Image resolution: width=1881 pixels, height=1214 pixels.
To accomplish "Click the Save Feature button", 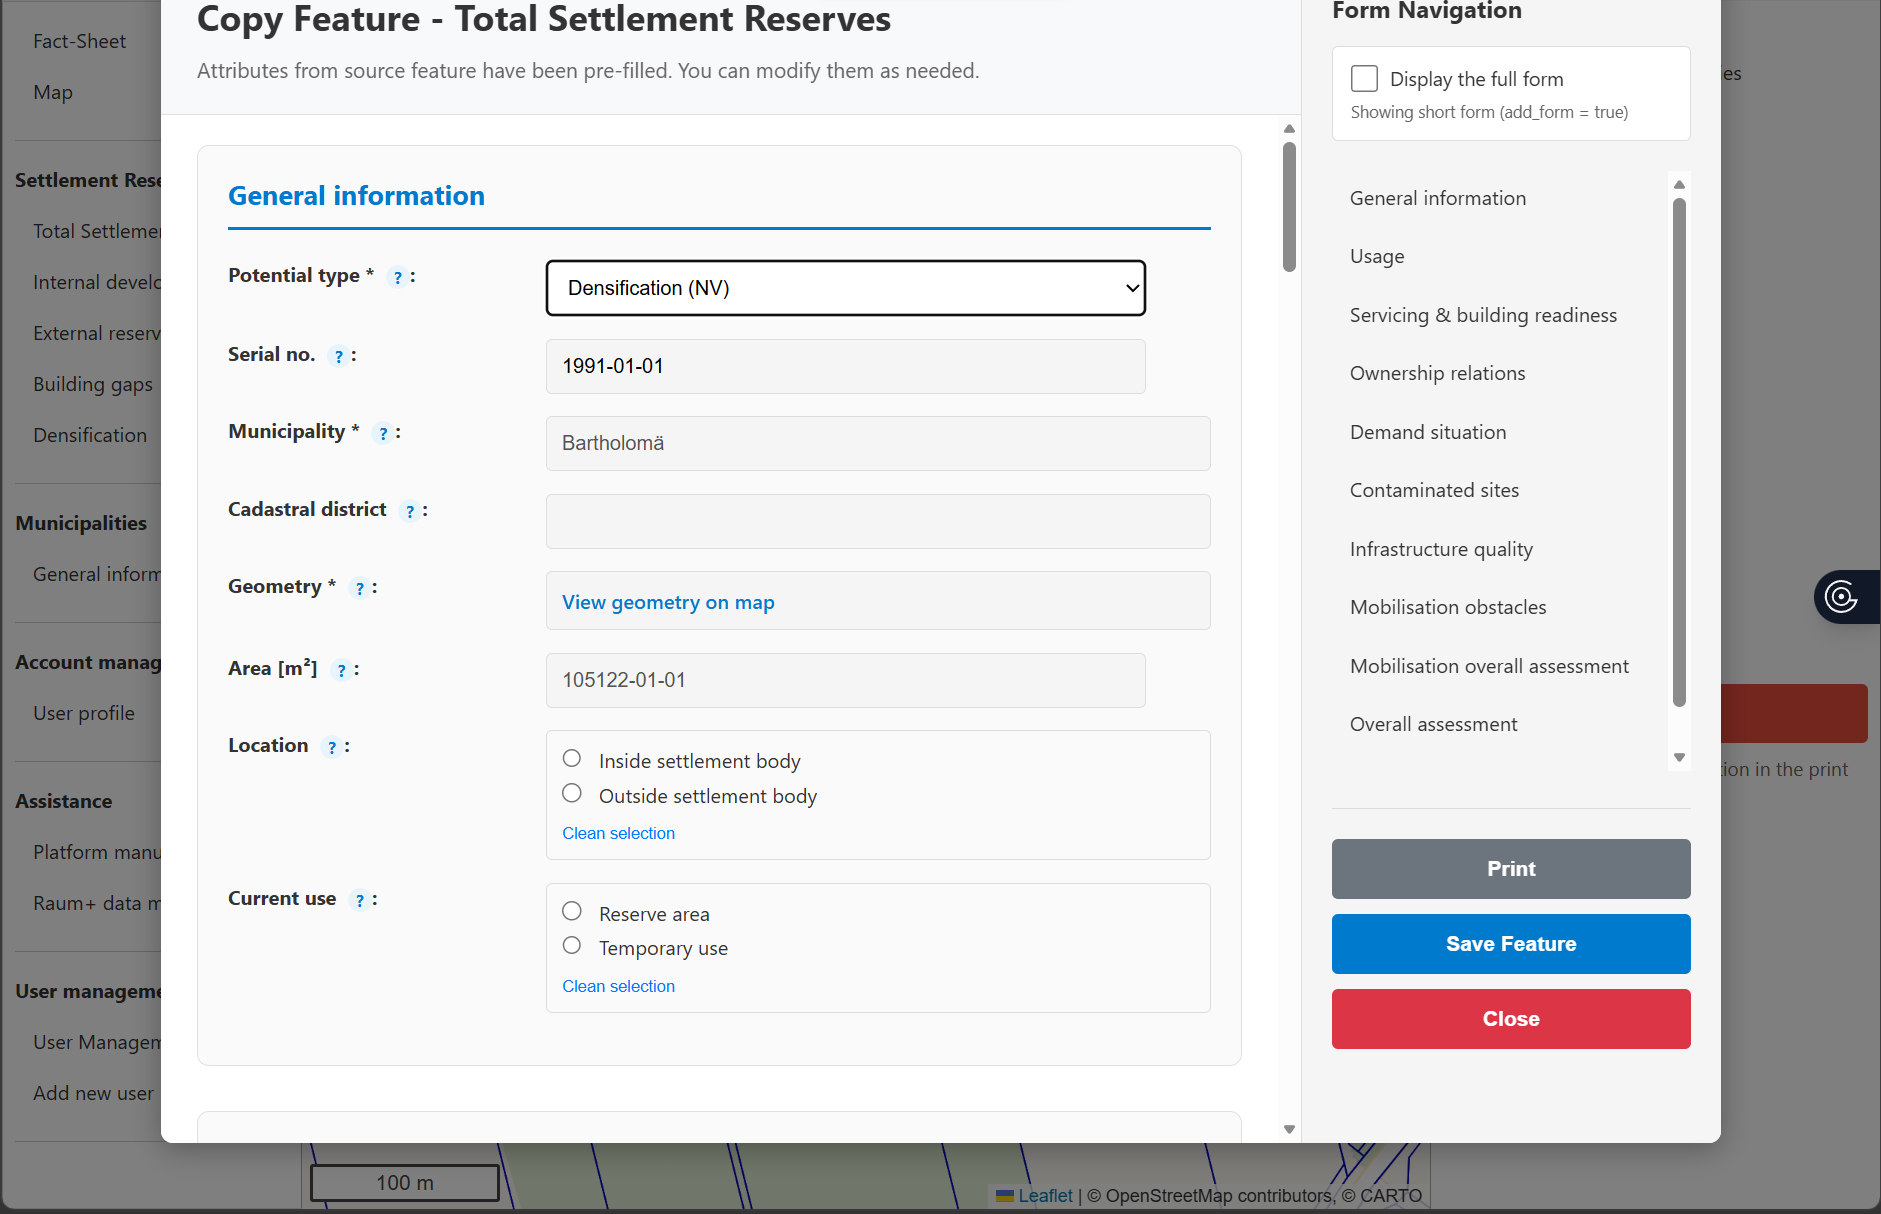I will [1511, 944].
